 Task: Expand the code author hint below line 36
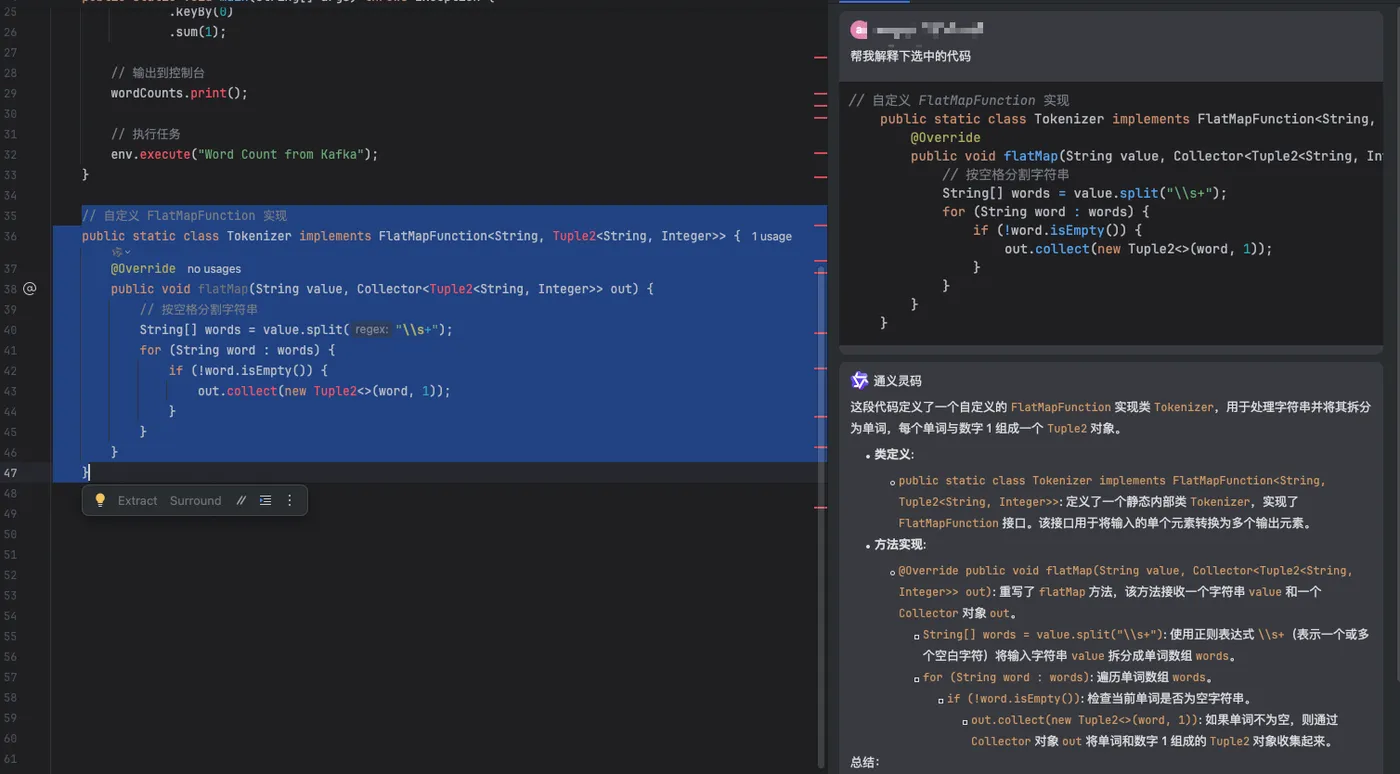click(121, 252)
